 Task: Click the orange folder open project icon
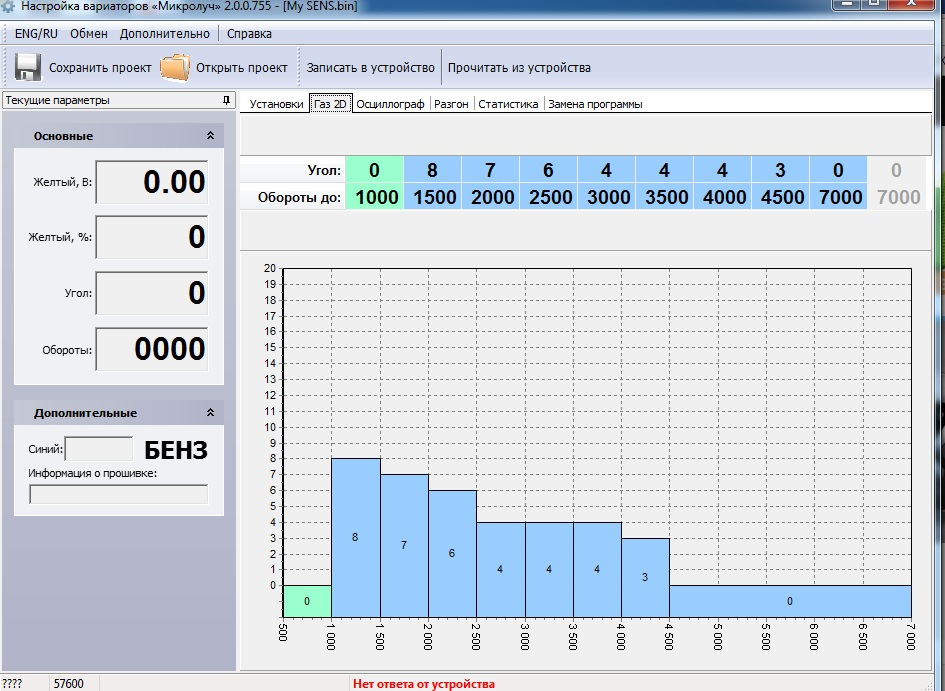click(x=175, y=68)
